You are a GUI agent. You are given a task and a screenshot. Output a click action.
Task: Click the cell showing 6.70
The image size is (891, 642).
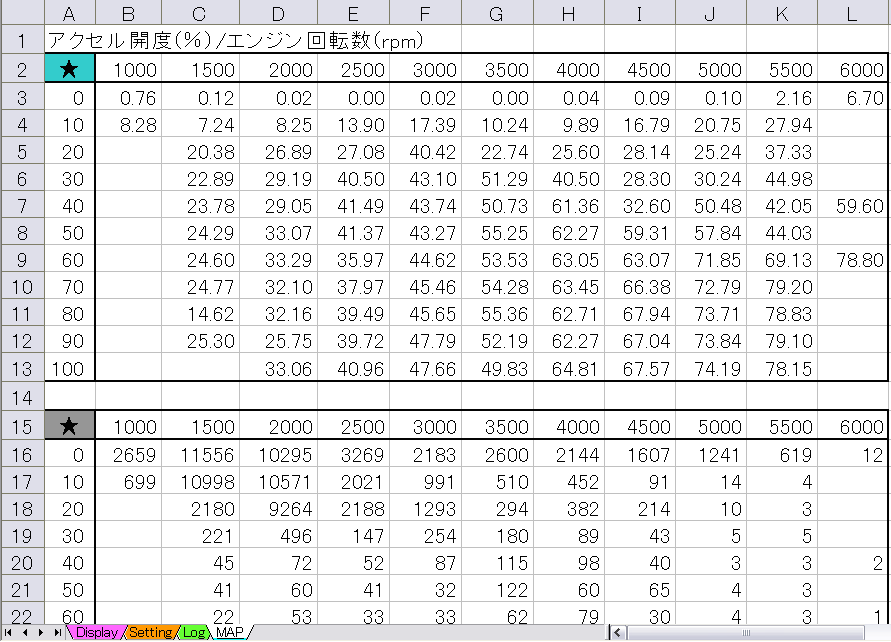[853, 98]
